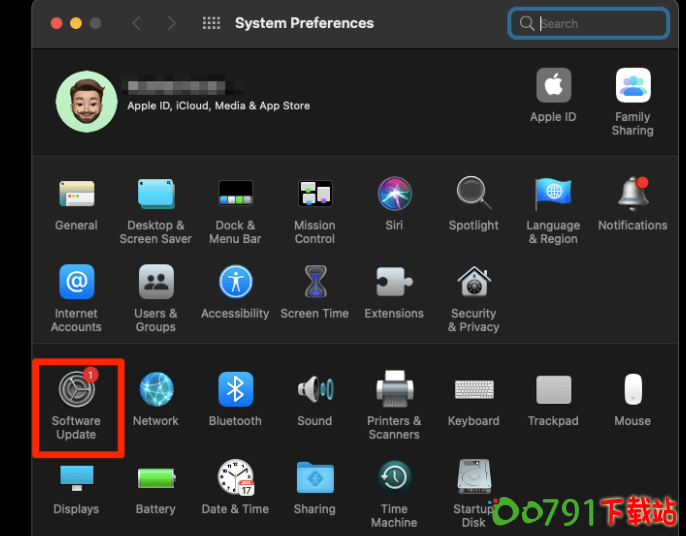The height and width of the screenshot is (536, 686).
Task: Open Dock & Menu Bar preferences
Action: (x=235, y=194)
